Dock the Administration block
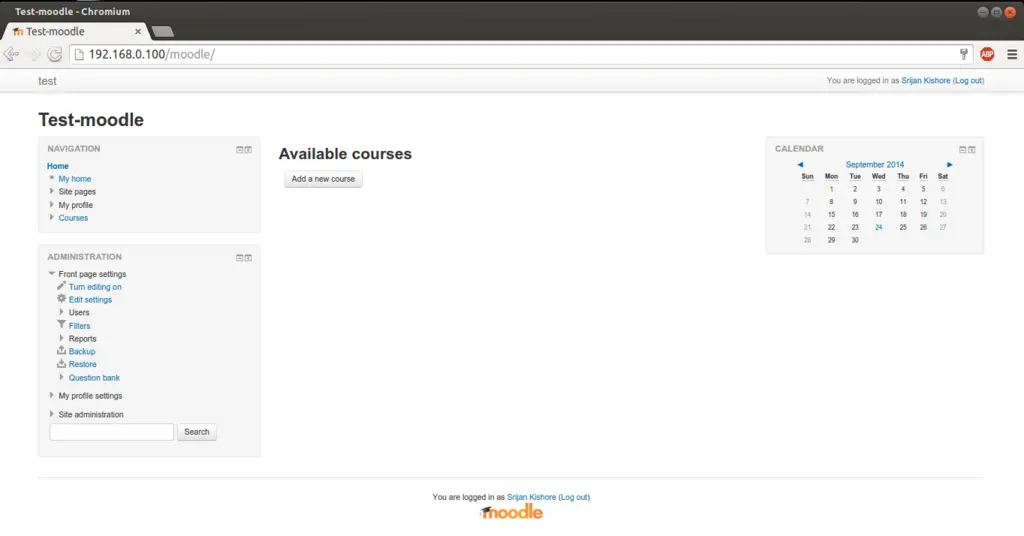The height and width of the screenshot is (536, 1024). [248, 258]
